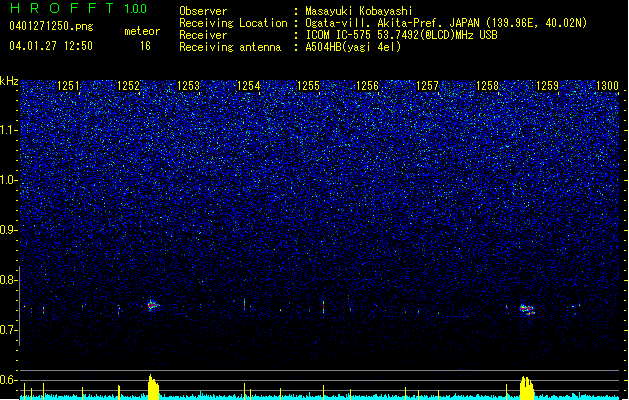629x400 pixels.
Task: Click the Ogata-vill. Akita-Pref. JAPAN location text
Action: (446, 23)
